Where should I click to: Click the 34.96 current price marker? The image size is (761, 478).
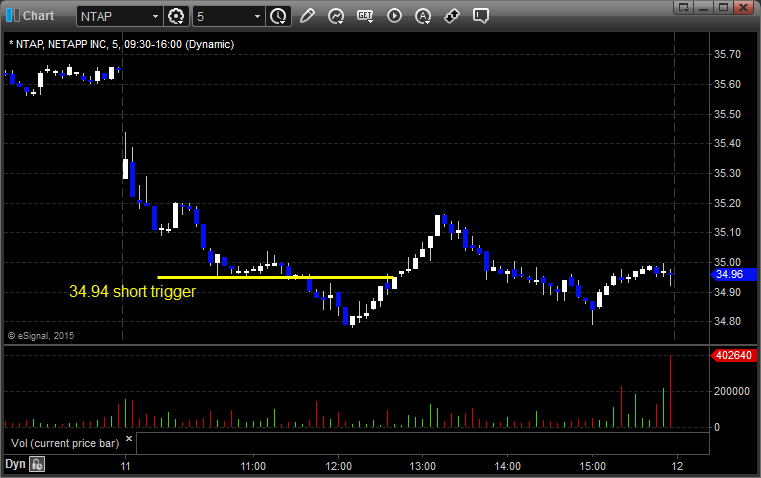tap(734, 274)
